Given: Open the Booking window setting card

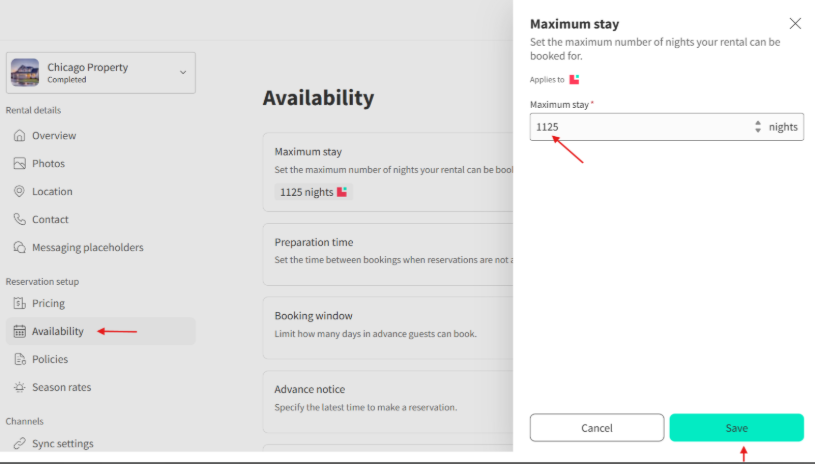Looking at the screenshot, I should (388, 327).
